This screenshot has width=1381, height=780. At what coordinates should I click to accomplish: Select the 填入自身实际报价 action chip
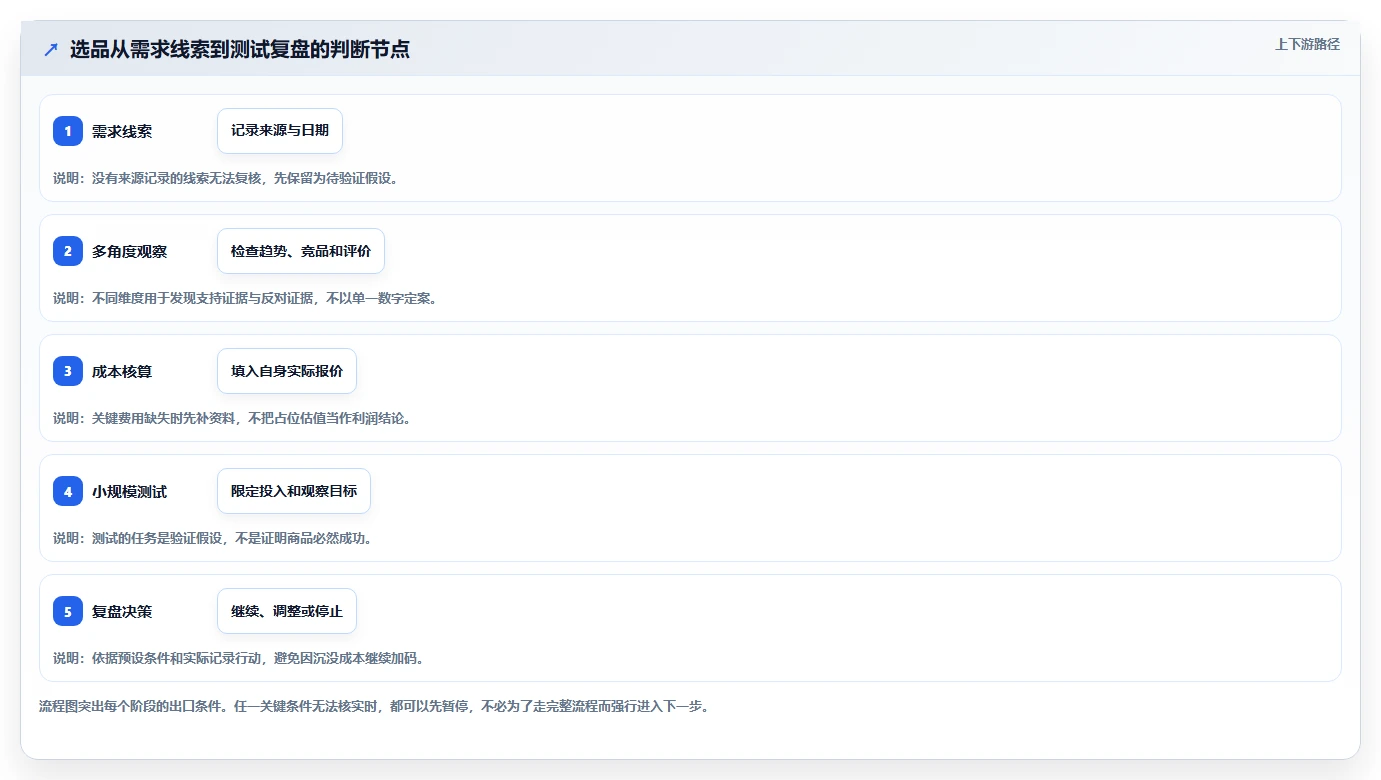[287, 371]
